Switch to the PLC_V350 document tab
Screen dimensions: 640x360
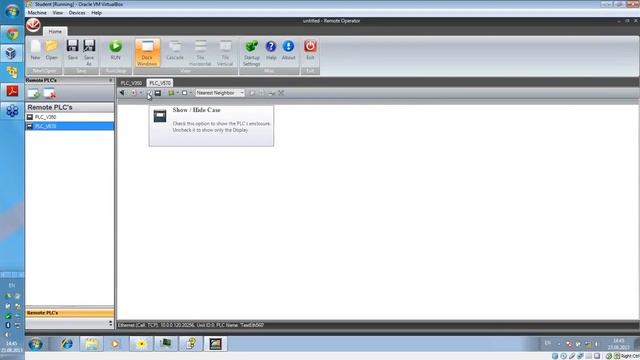coord(131,83)
